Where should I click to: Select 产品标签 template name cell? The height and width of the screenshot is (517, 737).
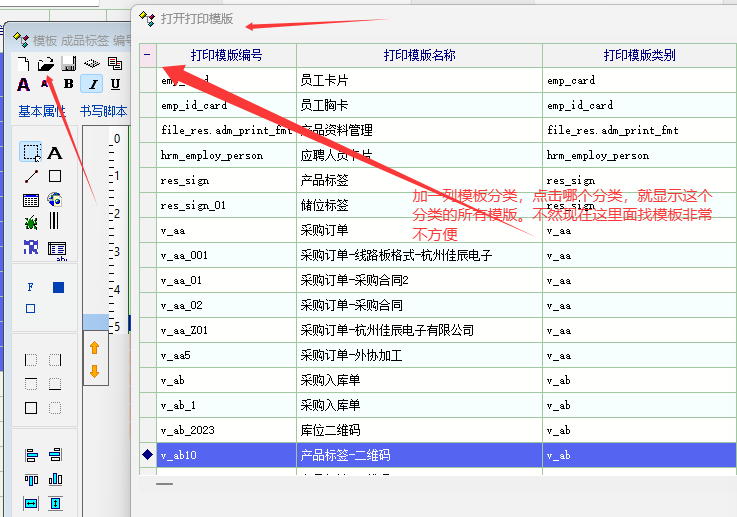coord(419,180)
